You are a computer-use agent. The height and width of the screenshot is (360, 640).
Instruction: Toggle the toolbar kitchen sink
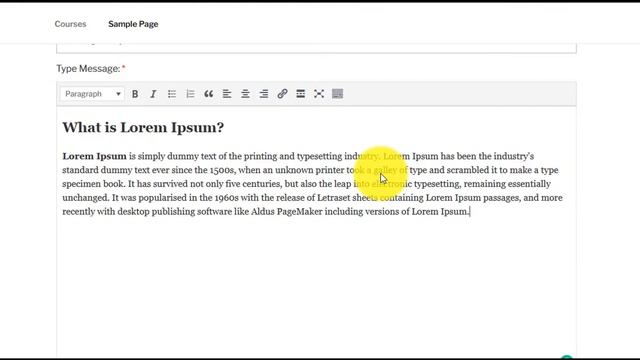(338, 94)
